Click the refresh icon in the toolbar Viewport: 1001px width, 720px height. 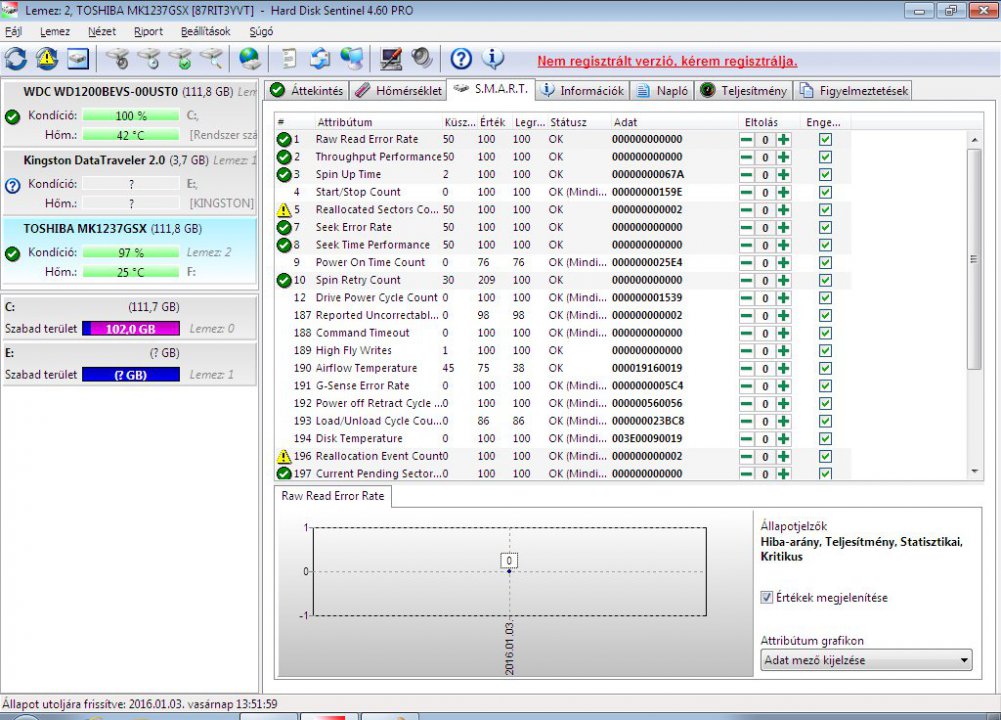tap(16, 59)
